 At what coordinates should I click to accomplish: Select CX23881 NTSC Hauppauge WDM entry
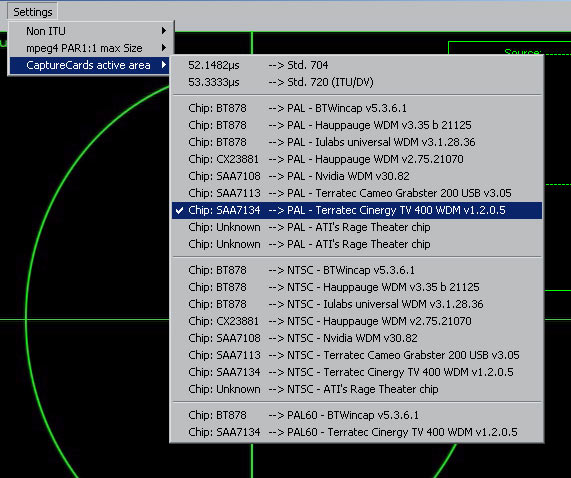[x=357, y=321]
